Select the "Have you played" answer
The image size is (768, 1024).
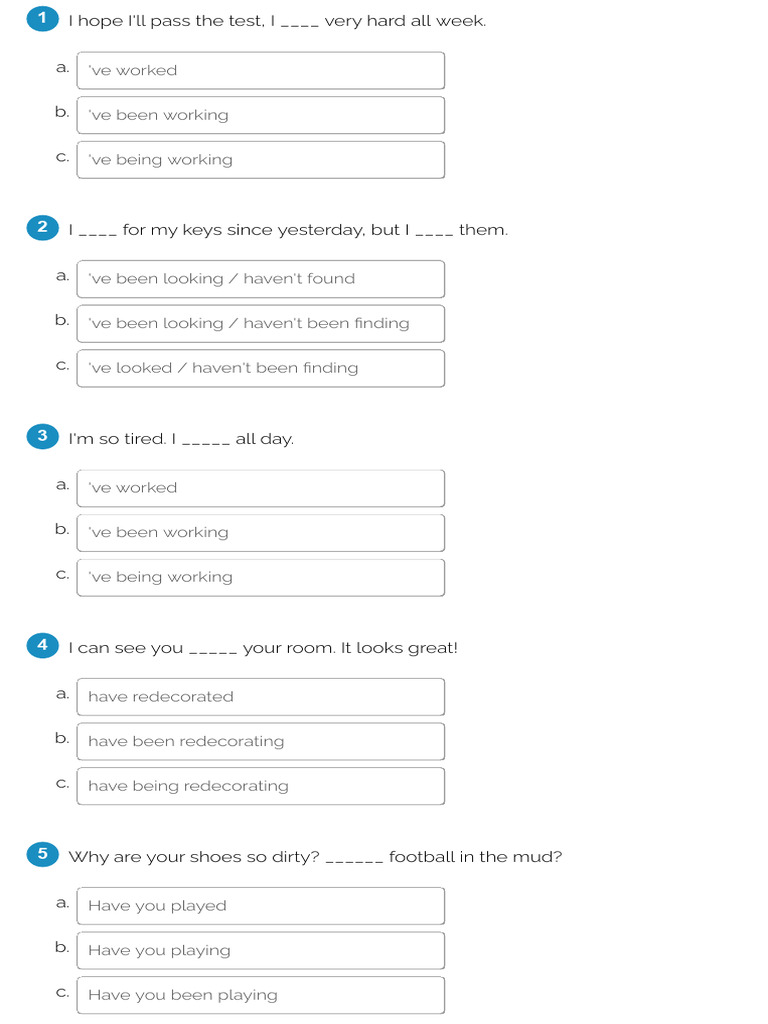tap(260, 906)
